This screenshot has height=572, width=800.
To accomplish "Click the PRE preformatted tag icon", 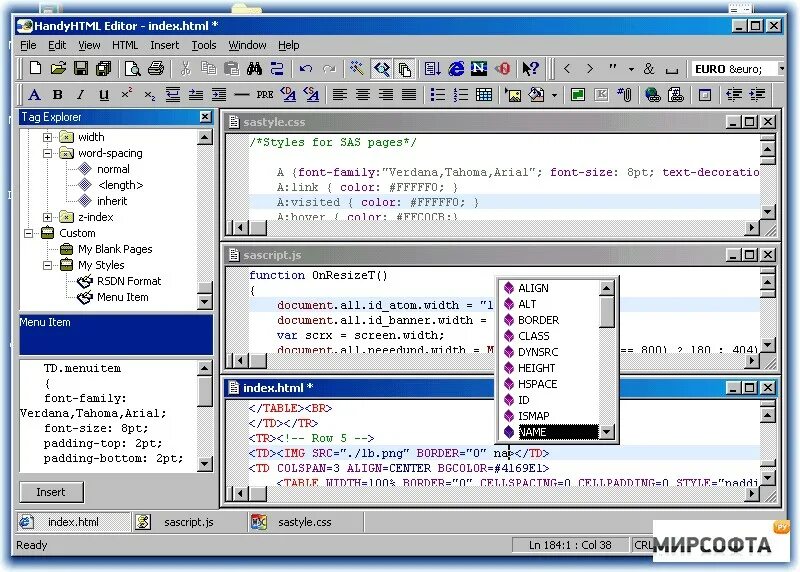I will point(265,94).
